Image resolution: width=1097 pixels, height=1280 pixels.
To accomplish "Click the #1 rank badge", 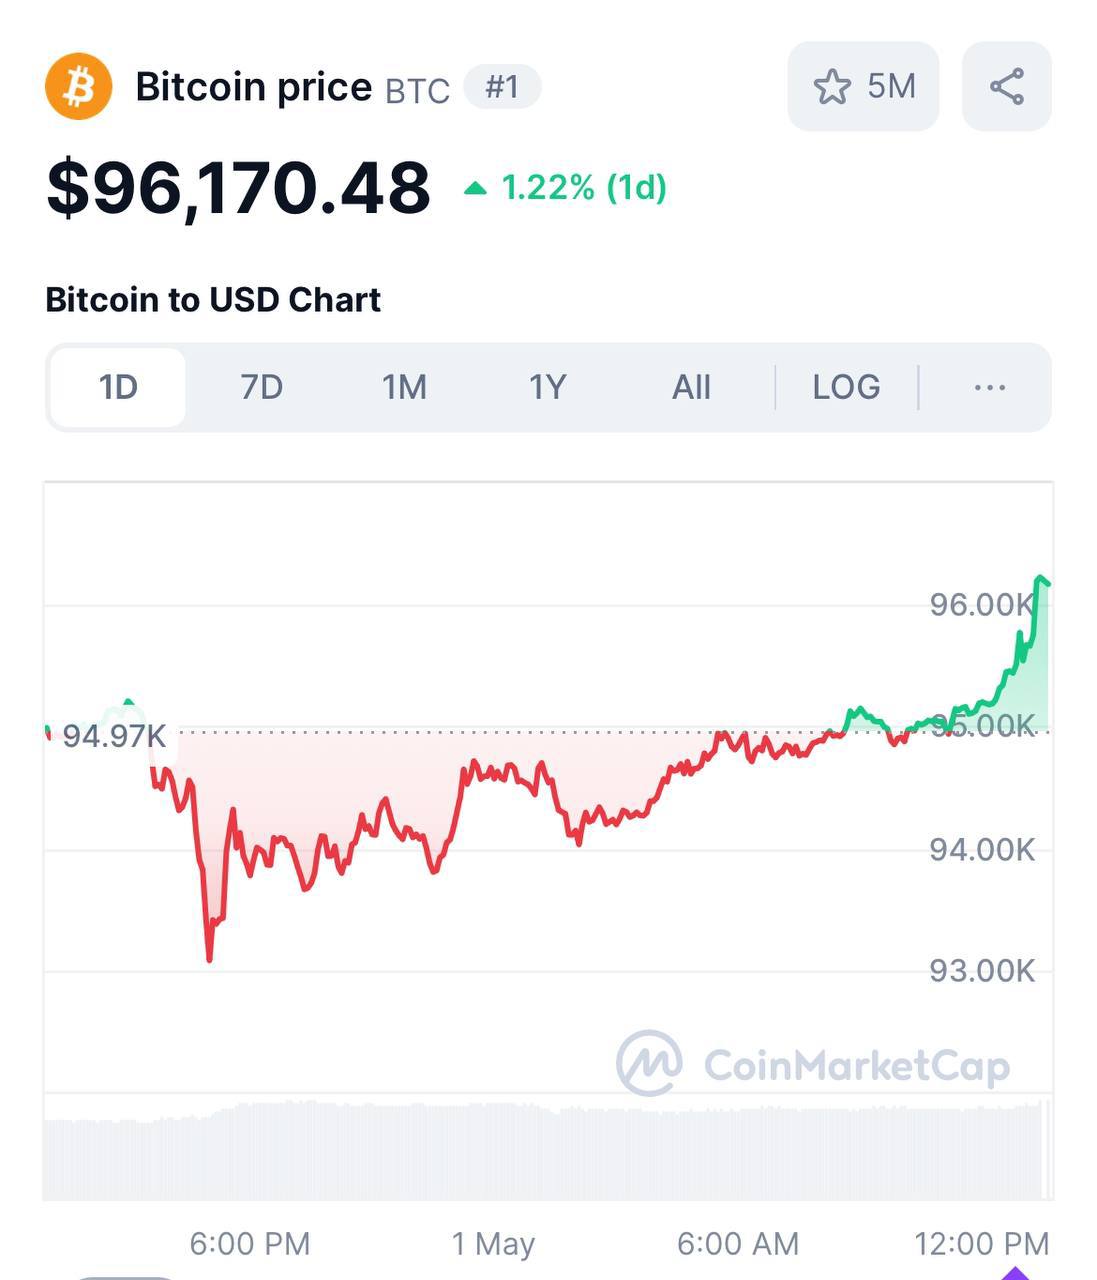I will coord(502,87).
